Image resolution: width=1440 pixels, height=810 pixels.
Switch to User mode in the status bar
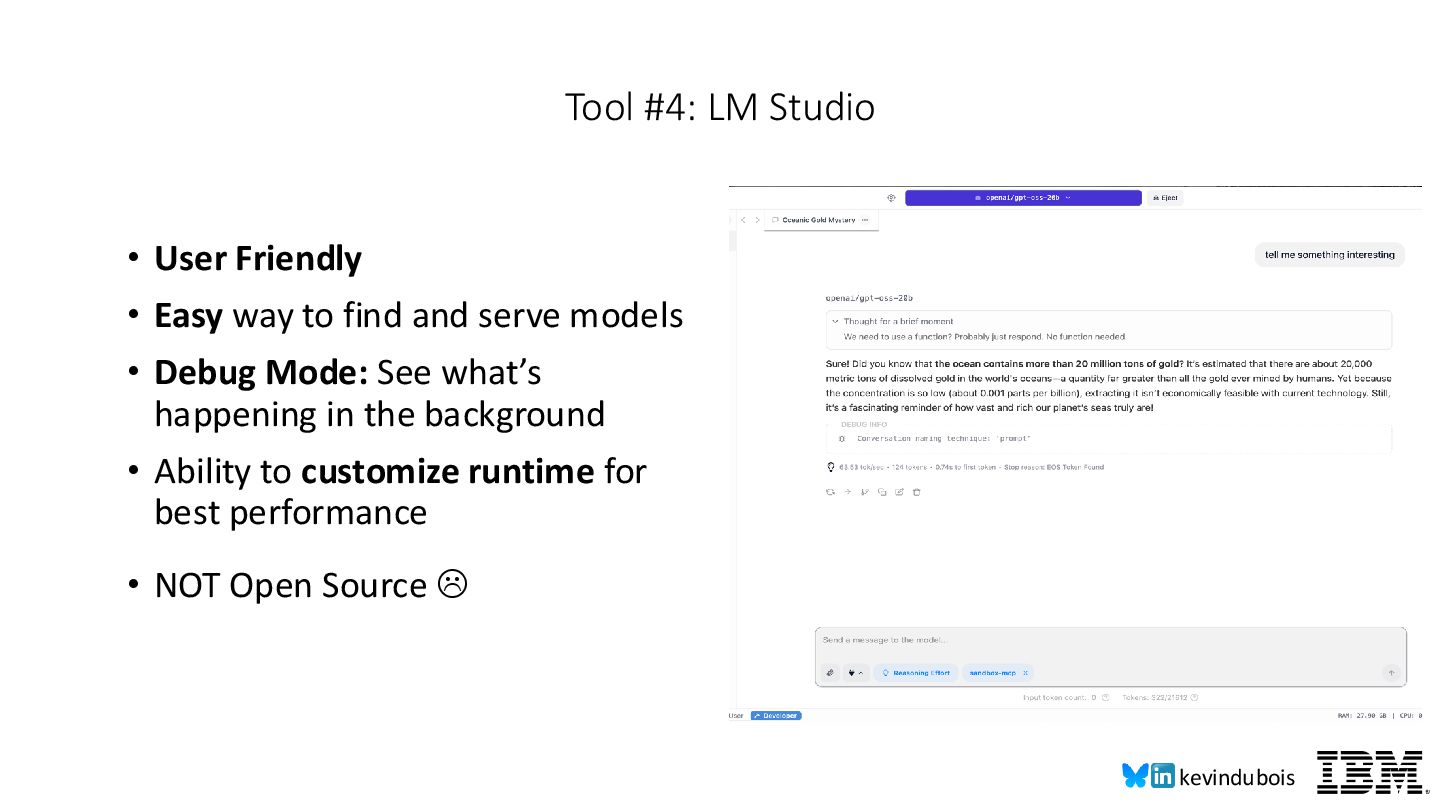coord(736,716)
